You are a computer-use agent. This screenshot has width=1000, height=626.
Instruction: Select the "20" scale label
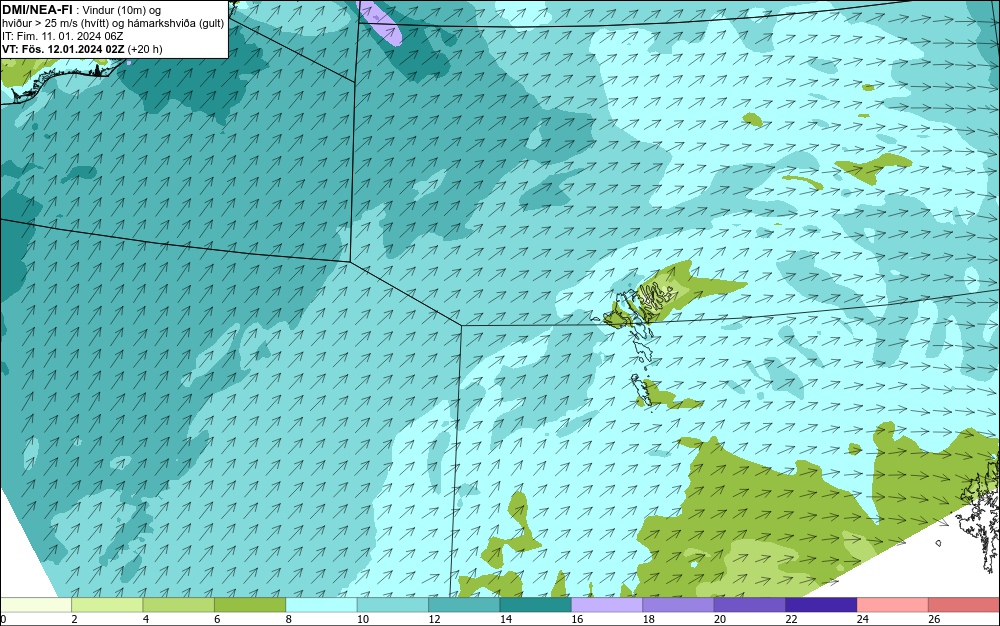coord(720,619)
